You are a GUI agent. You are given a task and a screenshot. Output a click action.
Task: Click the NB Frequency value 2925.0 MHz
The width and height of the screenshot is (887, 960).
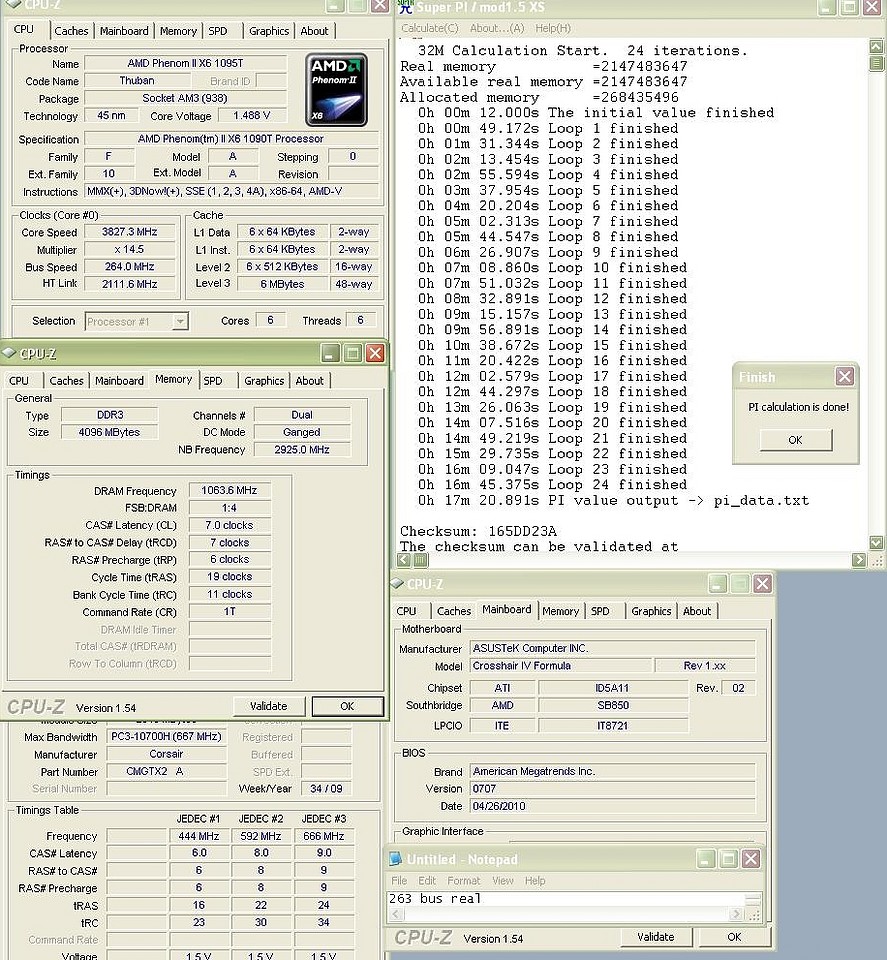[302, 449]
